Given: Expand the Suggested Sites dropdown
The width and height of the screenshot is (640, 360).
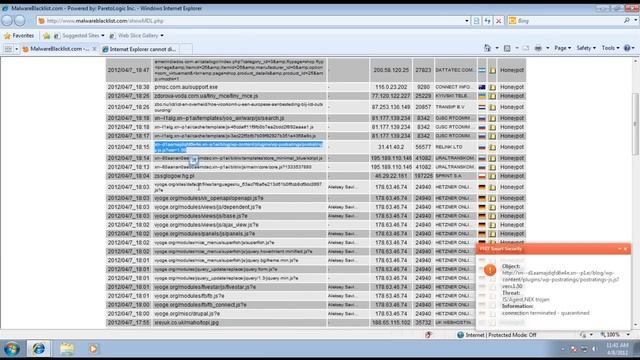Looking at the screenshot, I should point(103,36).
